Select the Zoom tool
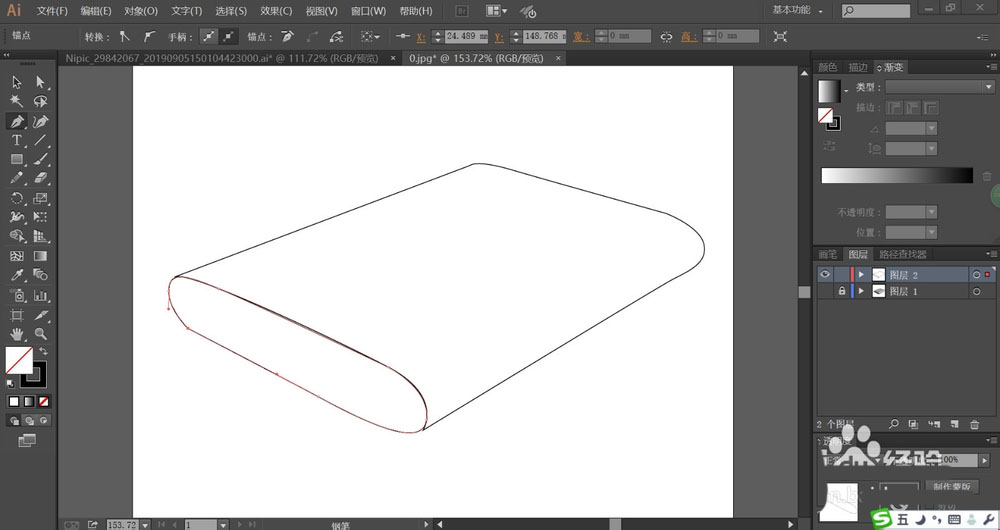Viewport: 1000px width, 530px height. coord(41,334)
